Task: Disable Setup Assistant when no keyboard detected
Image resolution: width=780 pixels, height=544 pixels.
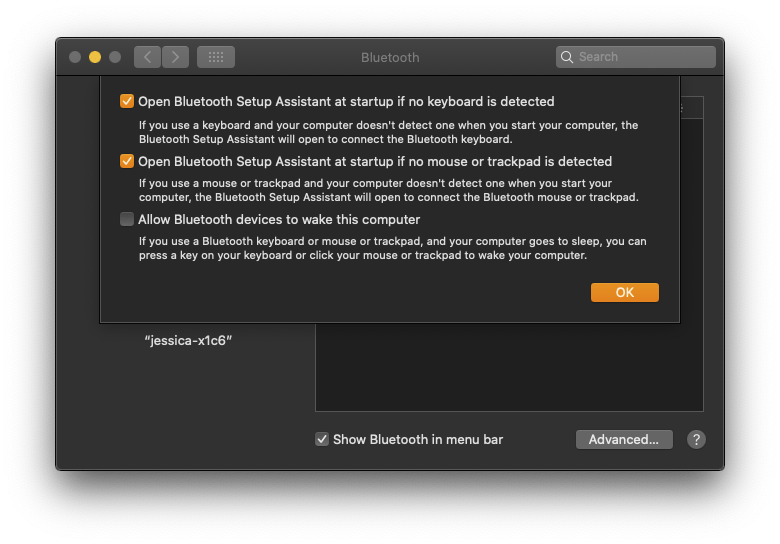Action: (x=127, y=101)
